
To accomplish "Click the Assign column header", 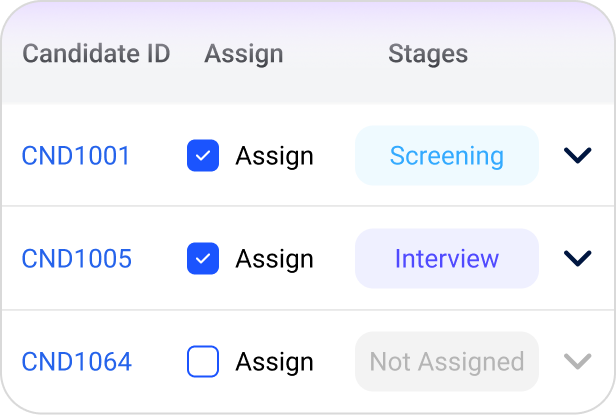I will pos(244,54).
